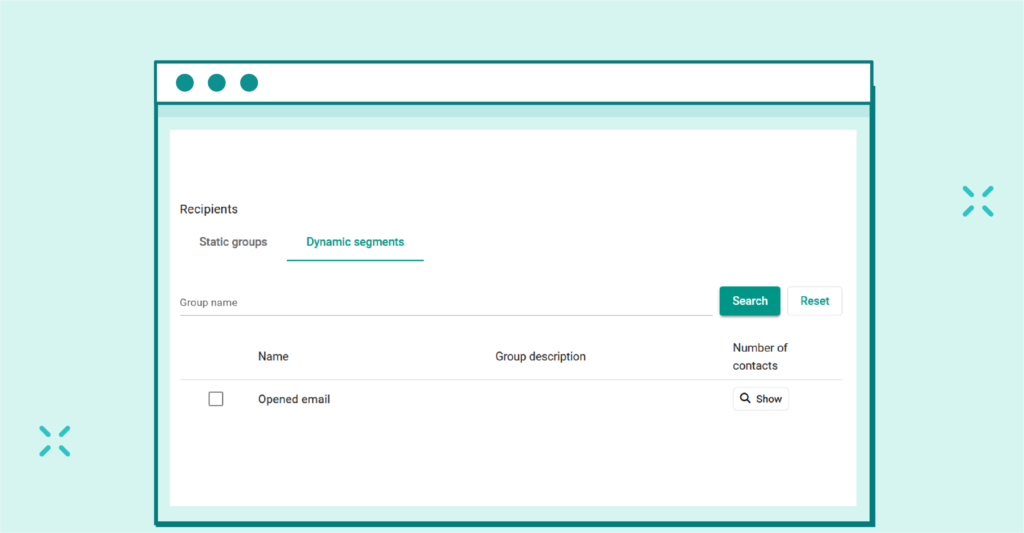This screenshot has height=533, width=1024.
Task: Click the Name column header
Action: coord(273,356)
